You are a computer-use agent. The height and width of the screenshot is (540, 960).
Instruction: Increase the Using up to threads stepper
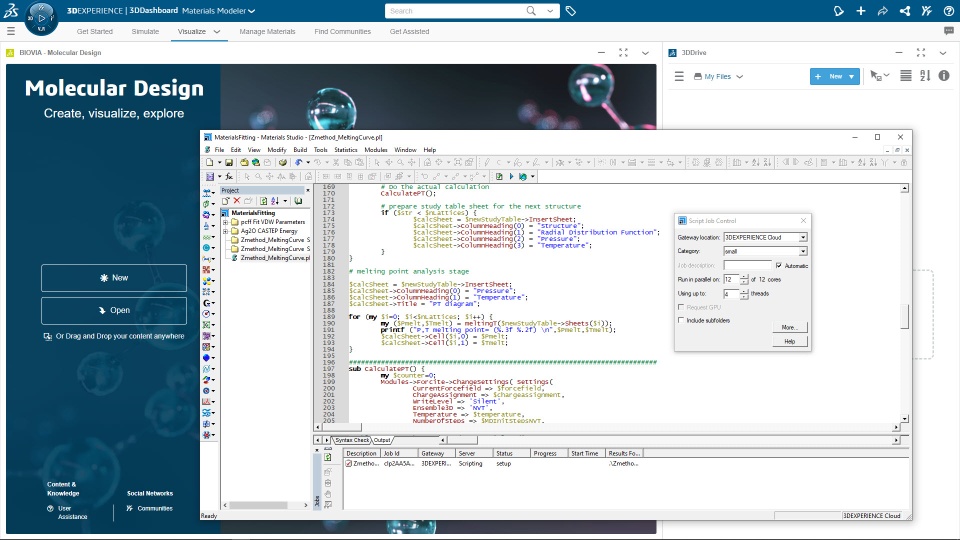click(744, 291)
